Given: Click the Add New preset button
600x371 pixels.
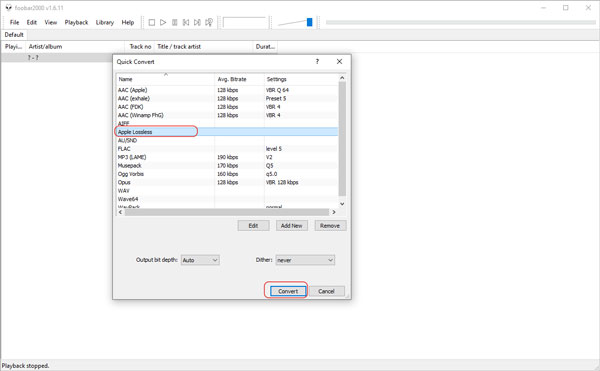Looking at the screenshot, I should [292, 226].
